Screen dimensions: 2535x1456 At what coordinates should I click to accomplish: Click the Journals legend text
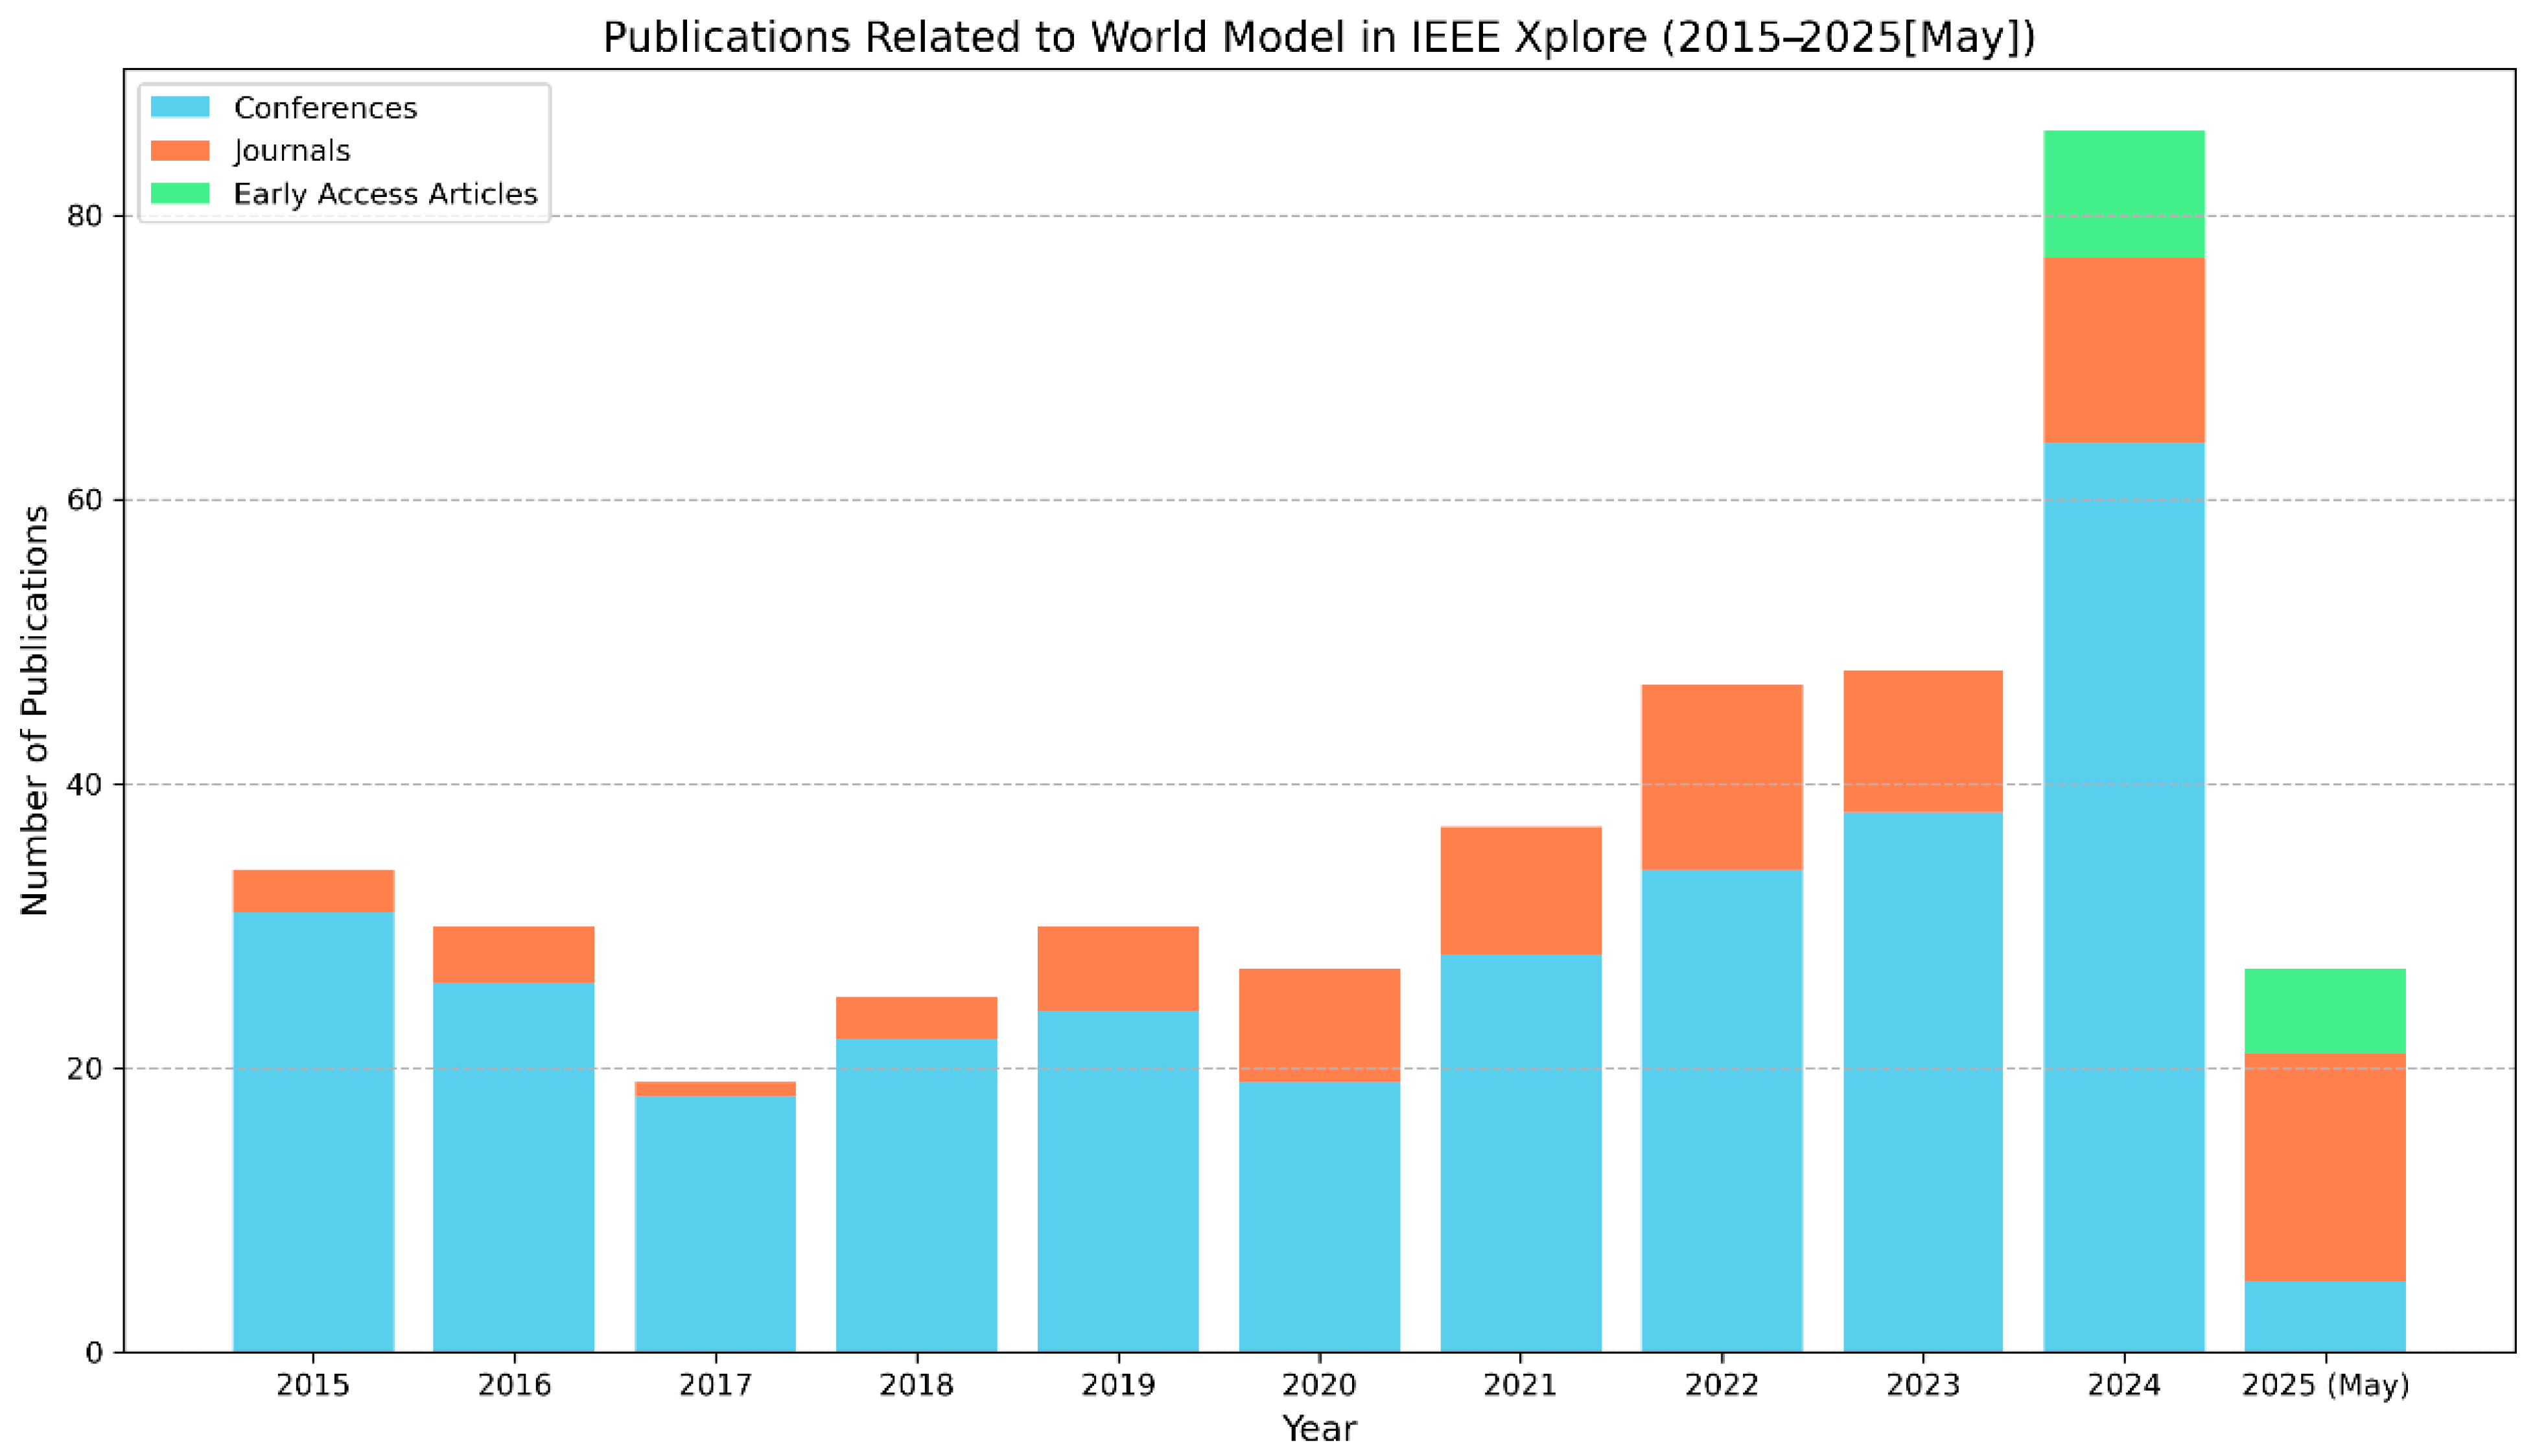coord(292,151)
